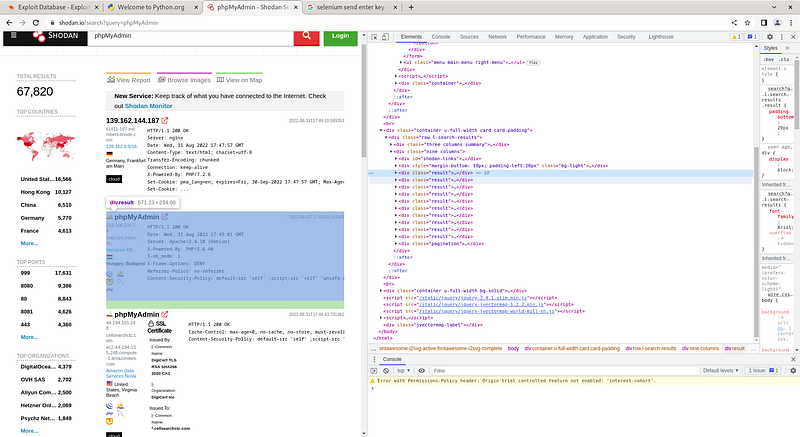The image size is (800, 437).
Task: Go forward in browser history
Action: [22, 22]
